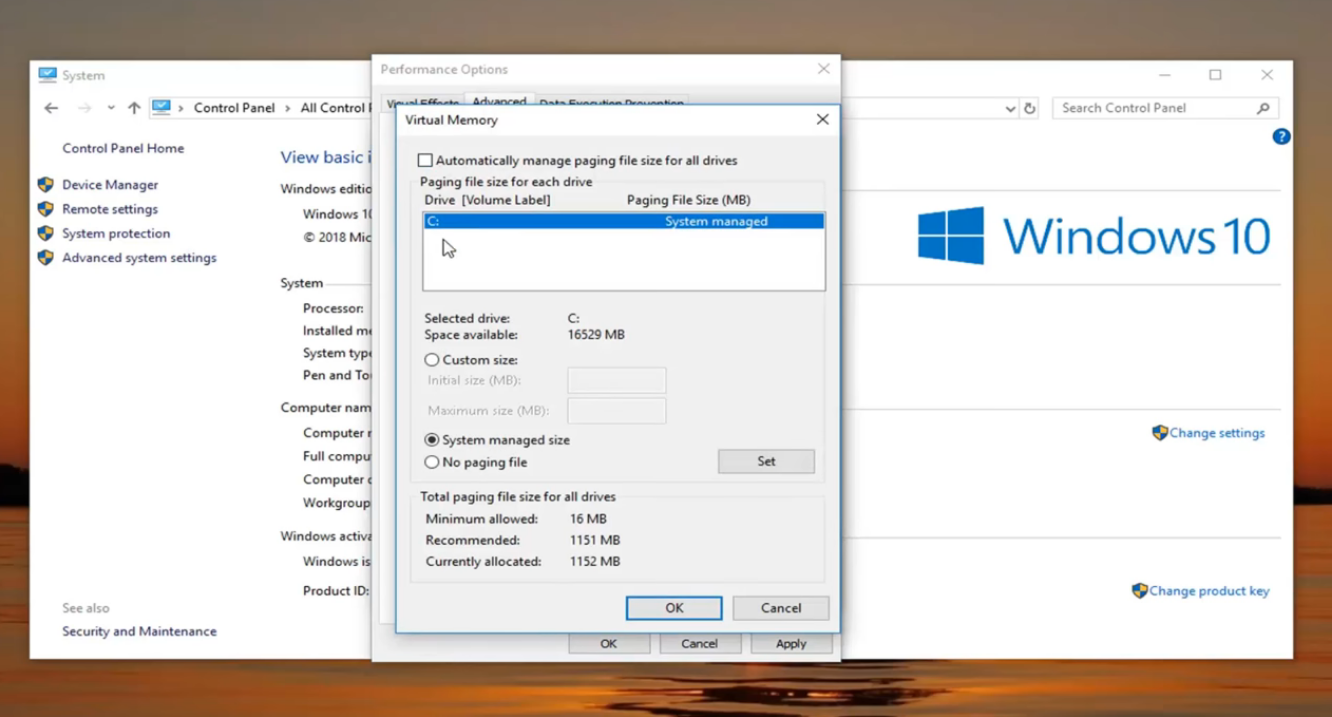This screenshot has width=1332, height=717.
Task: Click the shield icon beside Device Manager
Action: (44, 184)
